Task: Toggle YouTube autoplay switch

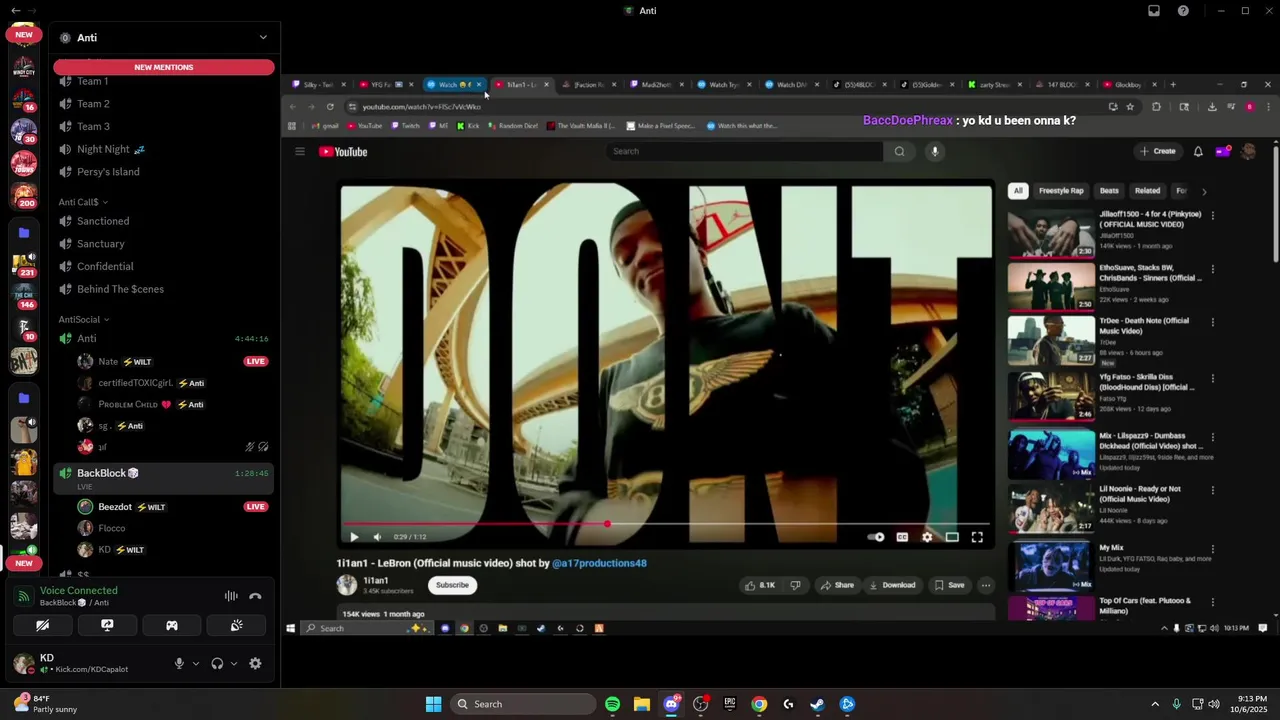Action: (876, 537)
